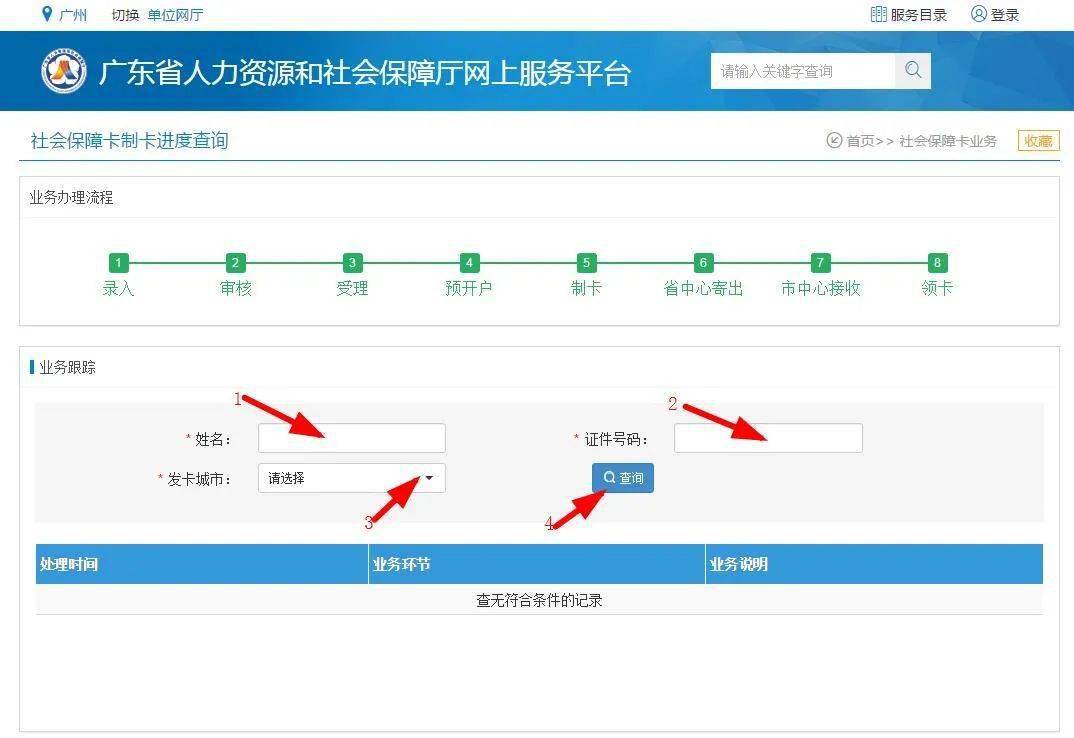Open the 服务目录 menu item
Screen dimensions: 1074x738
919,15
